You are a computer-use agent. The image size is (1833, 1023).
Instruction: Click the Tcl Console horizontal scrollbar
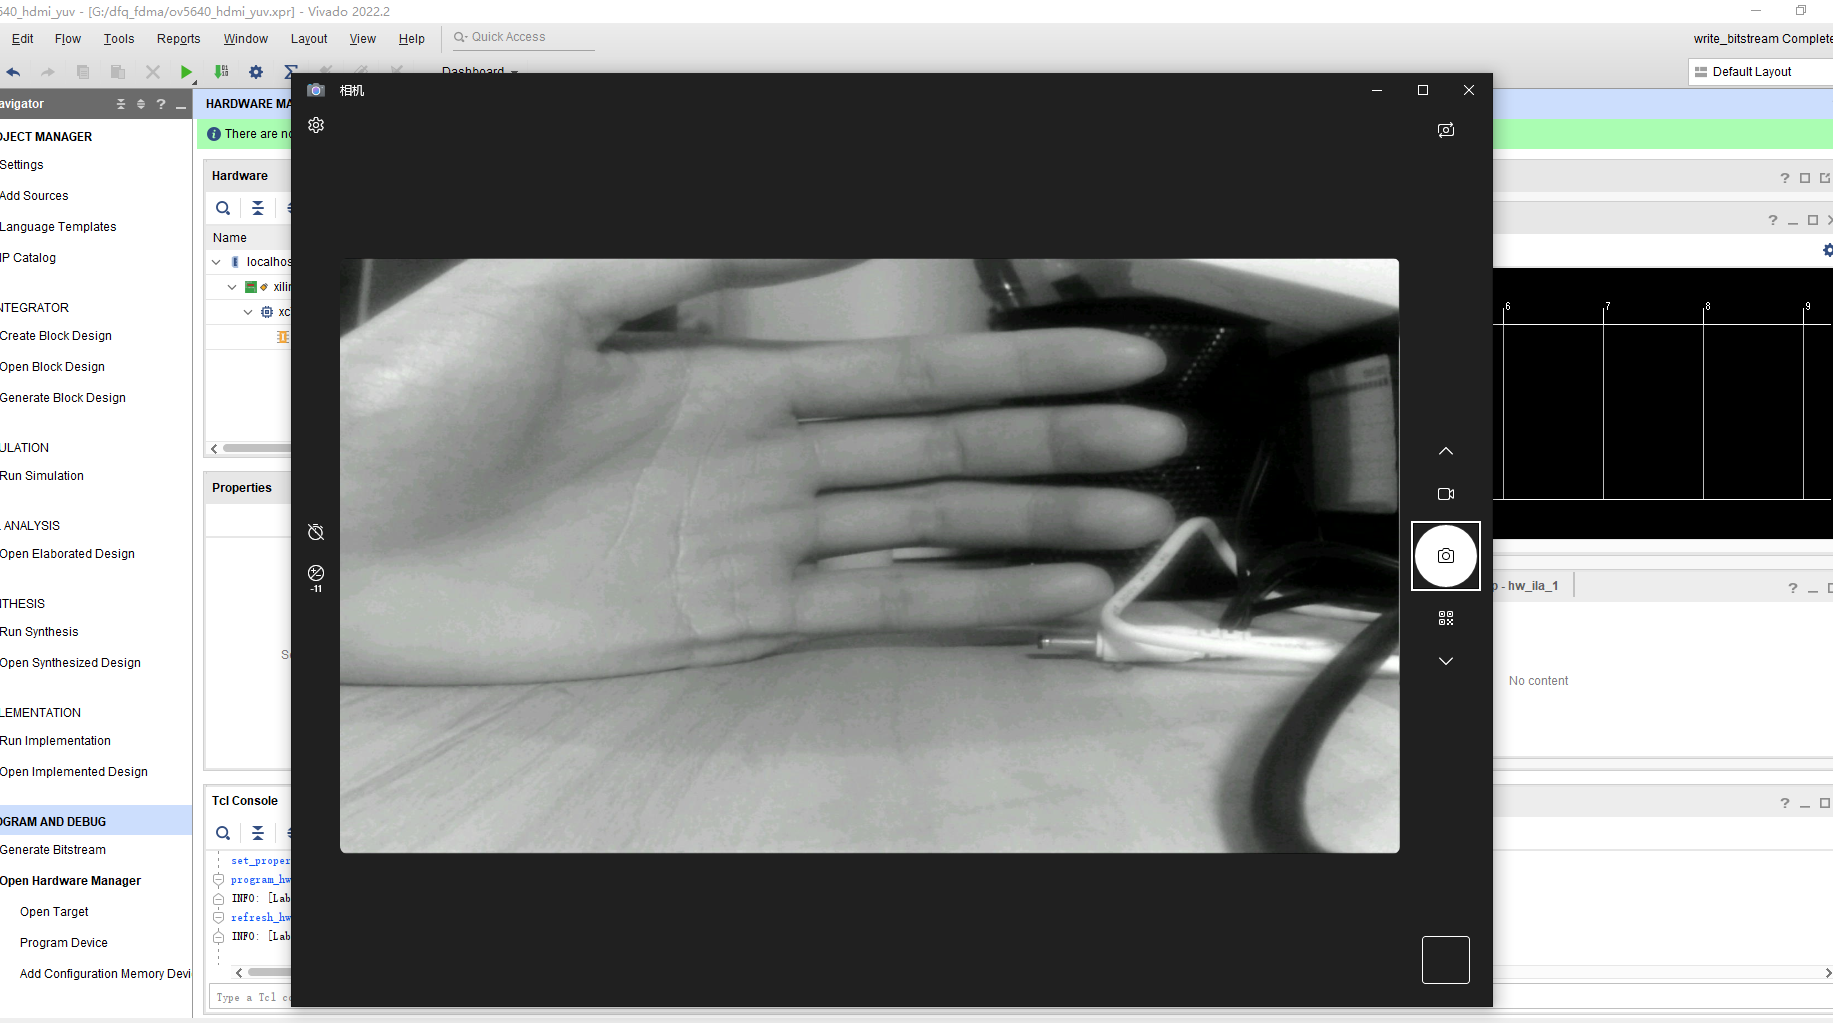(x=268, y=973)
